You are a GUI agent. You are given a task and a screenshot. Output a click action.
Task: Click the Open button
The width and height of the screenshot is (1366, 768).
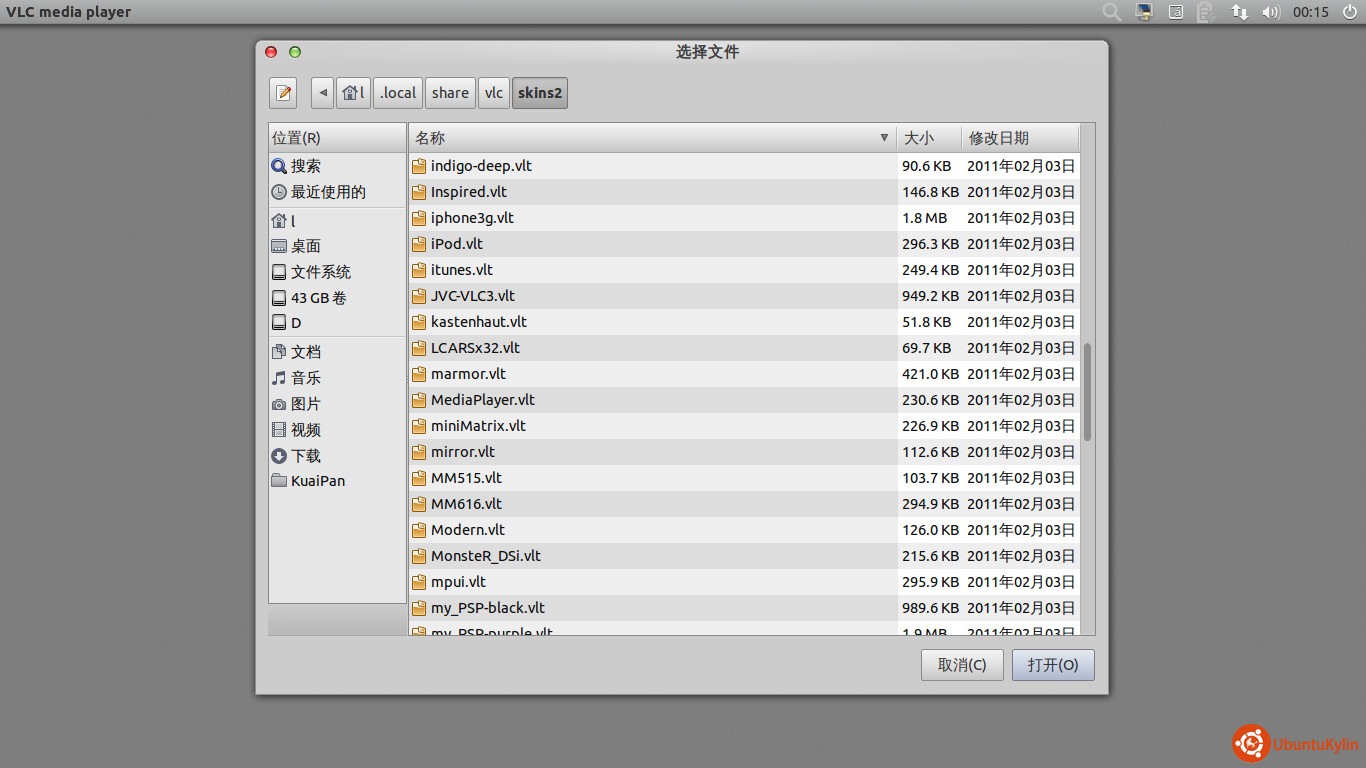pyautogui.click(x=1053, y=665)
